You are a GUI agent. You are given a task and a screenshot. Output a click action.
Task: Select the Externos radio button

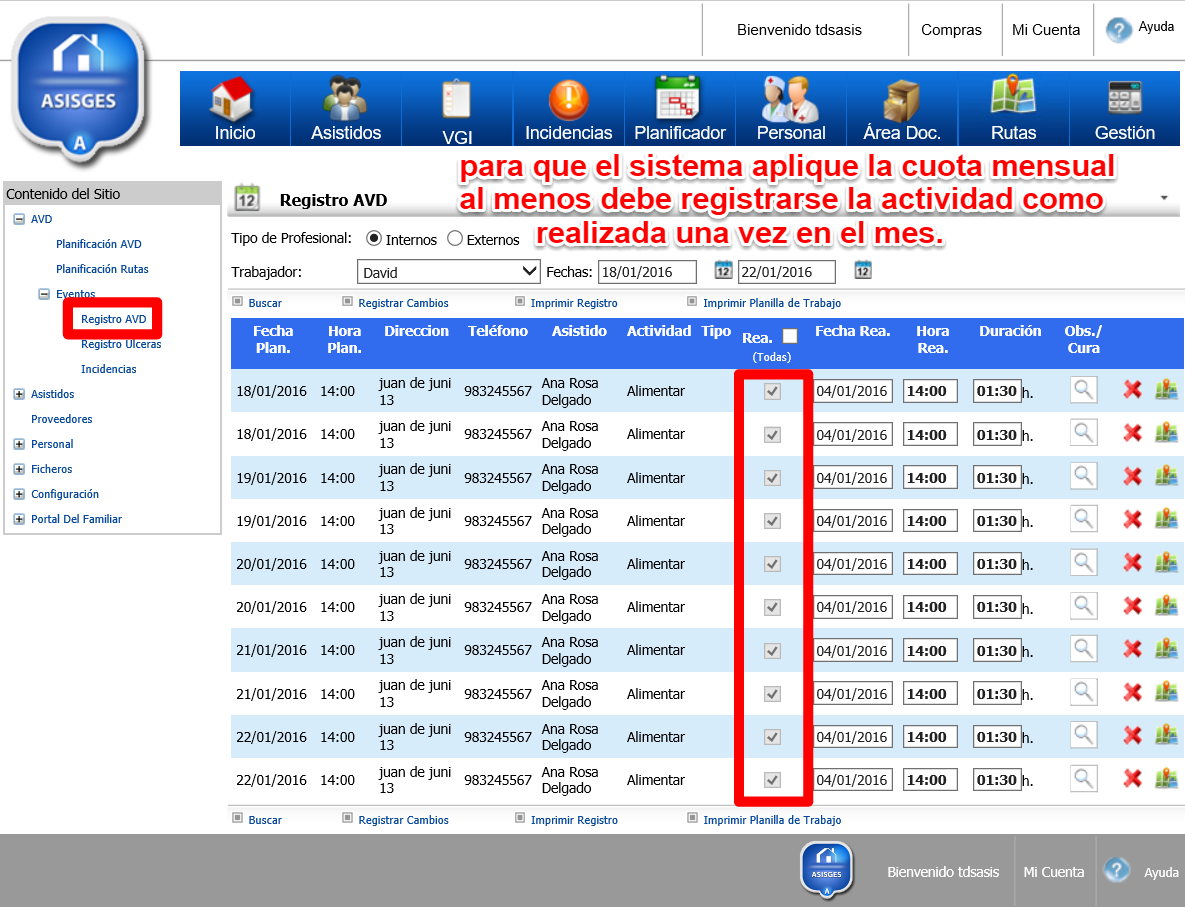point(455,239)
